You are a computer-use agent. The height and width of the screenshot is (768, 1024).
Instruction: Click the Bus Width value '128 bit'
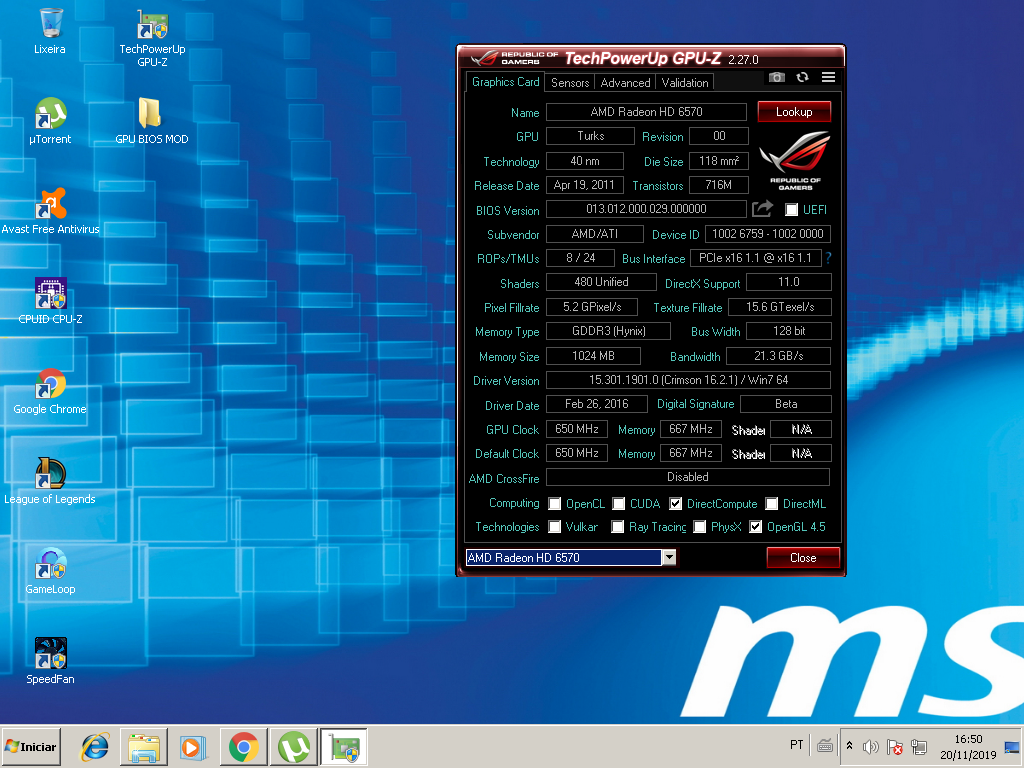click(789, 331)
